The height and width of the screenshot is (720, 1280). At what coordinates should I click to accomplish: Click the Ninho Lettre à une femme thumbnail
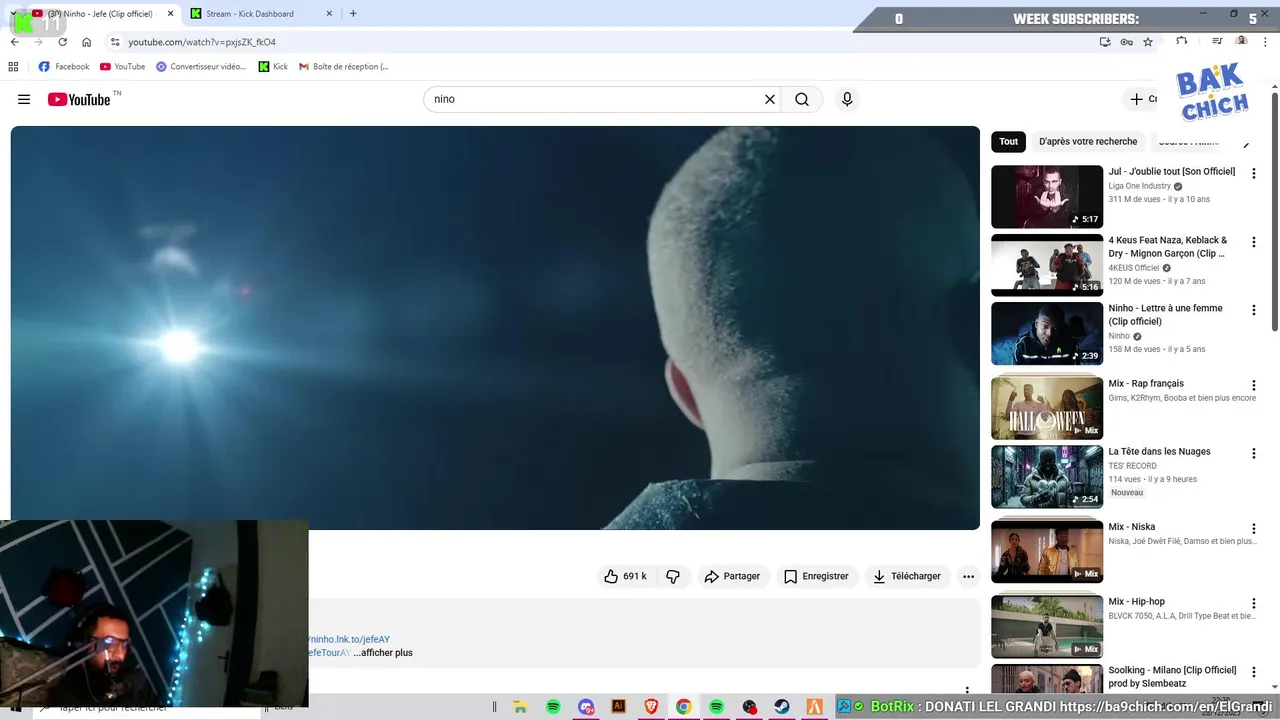point(1047,333)
